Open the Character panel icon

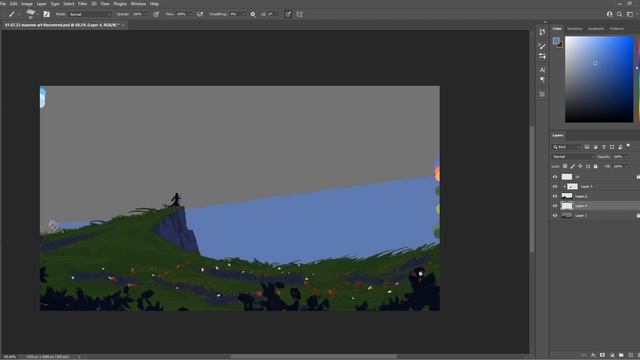click(x=542, y=70)
